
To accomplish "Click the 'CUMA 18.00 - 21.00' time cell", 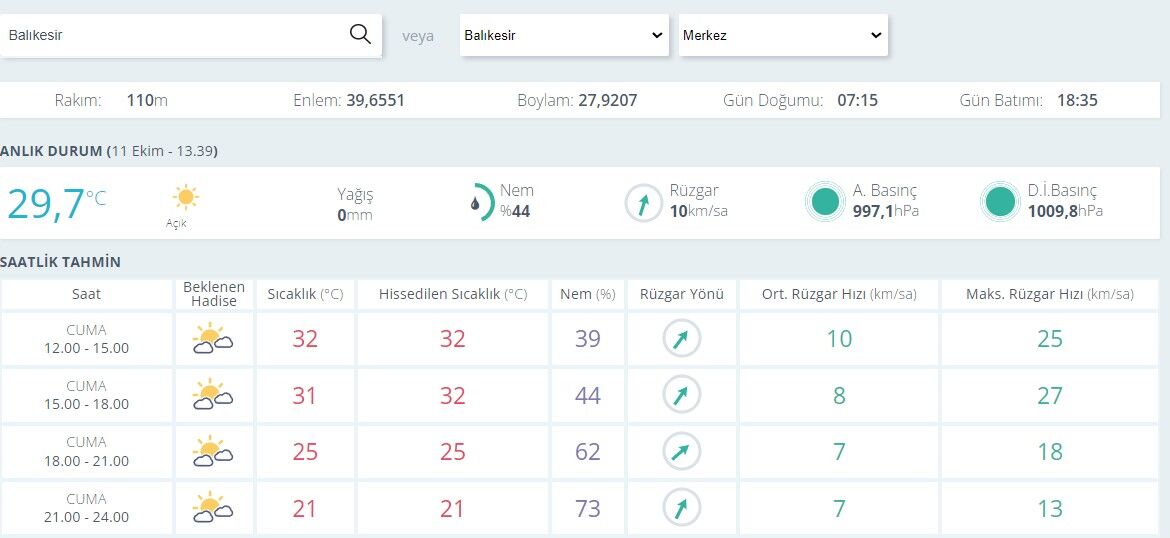I will pos(87,451).
